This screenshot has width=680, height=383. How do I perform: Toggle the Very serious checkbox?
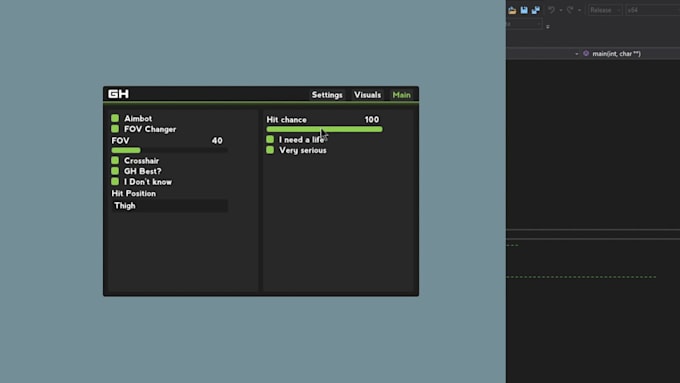[x=270, y=150]
